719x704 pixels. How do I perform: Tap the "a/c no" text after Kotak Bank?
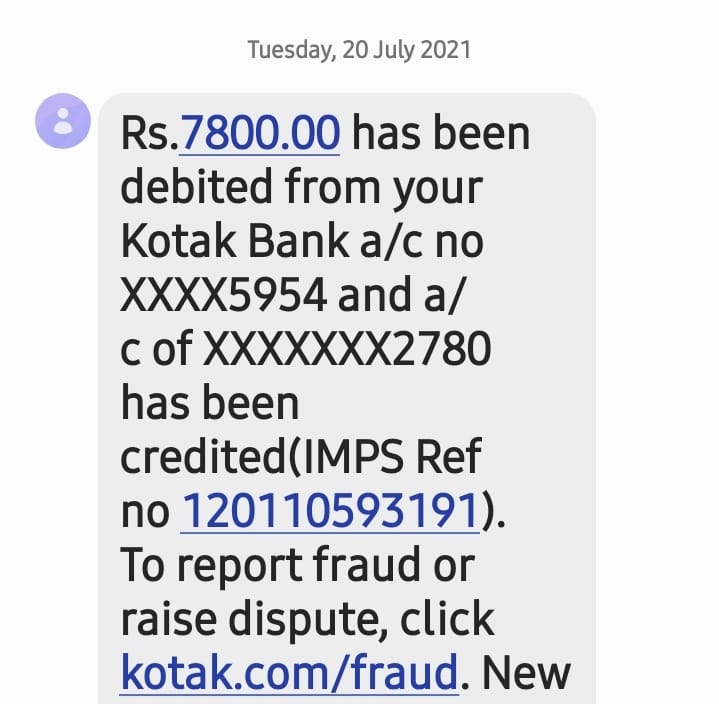(421, 240)
